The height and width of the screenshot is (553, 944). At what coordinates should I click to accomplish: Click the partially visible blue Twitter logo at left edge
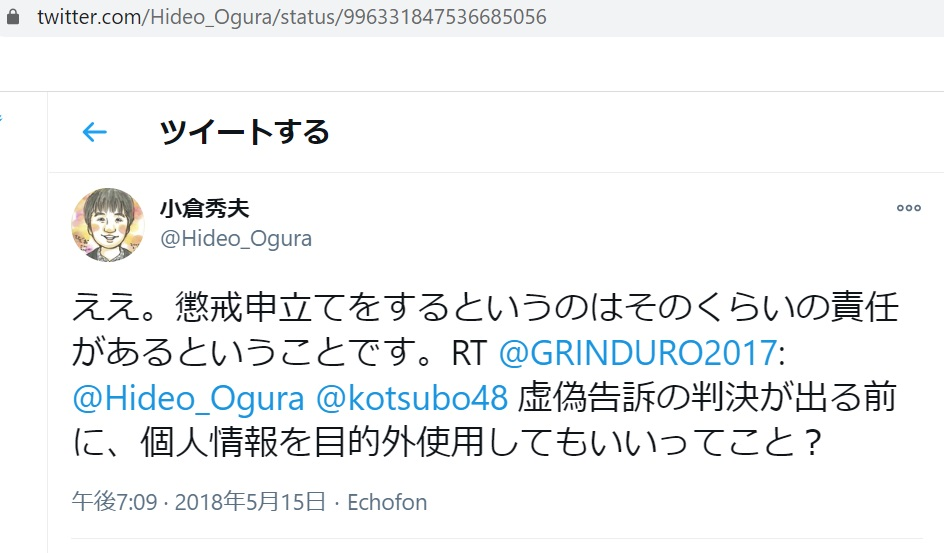point(1,118)
